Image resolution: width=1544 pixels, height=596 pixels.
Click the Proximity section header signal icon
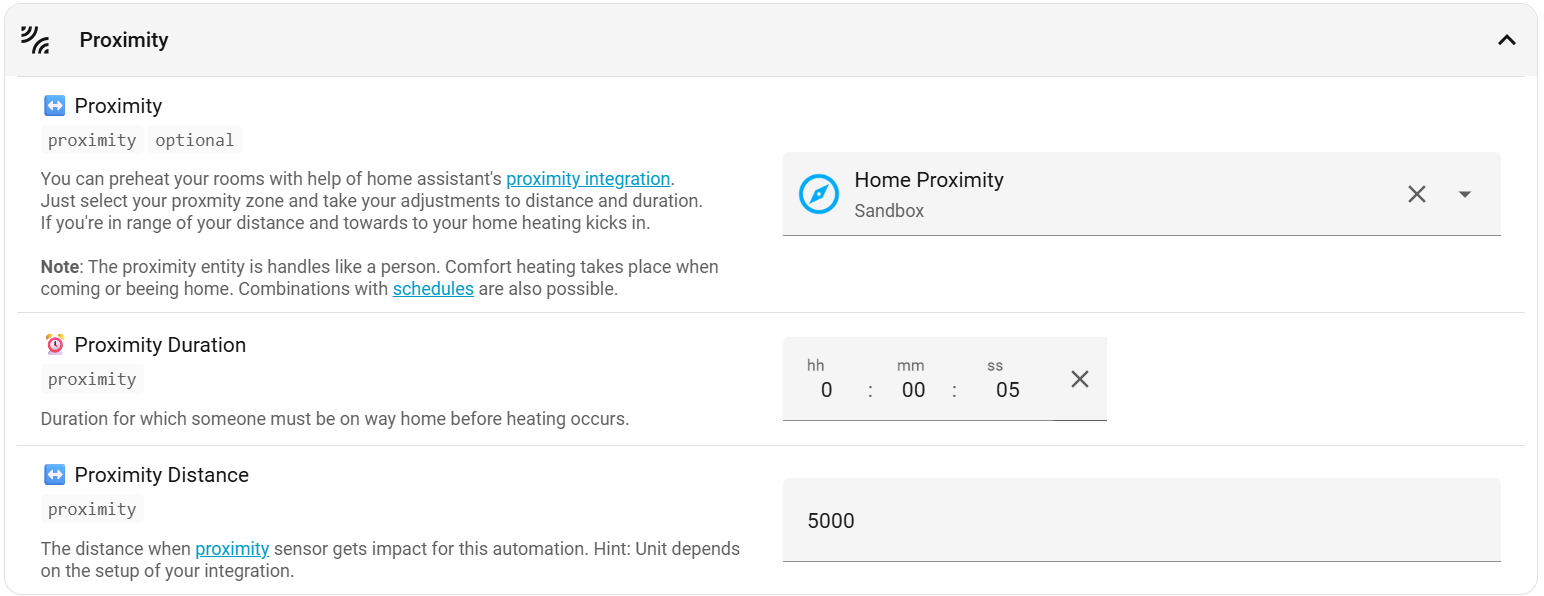point(35,40)
